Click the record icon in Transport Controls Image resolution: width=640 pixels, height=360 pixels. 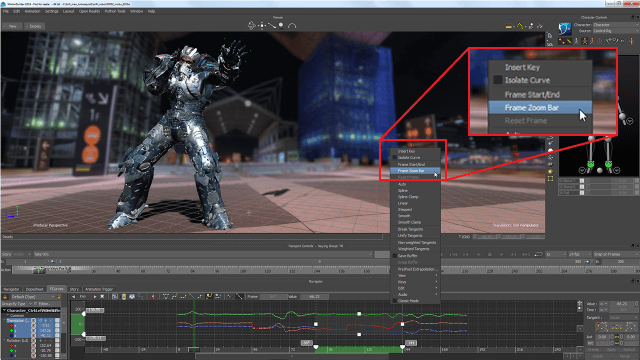538,254
